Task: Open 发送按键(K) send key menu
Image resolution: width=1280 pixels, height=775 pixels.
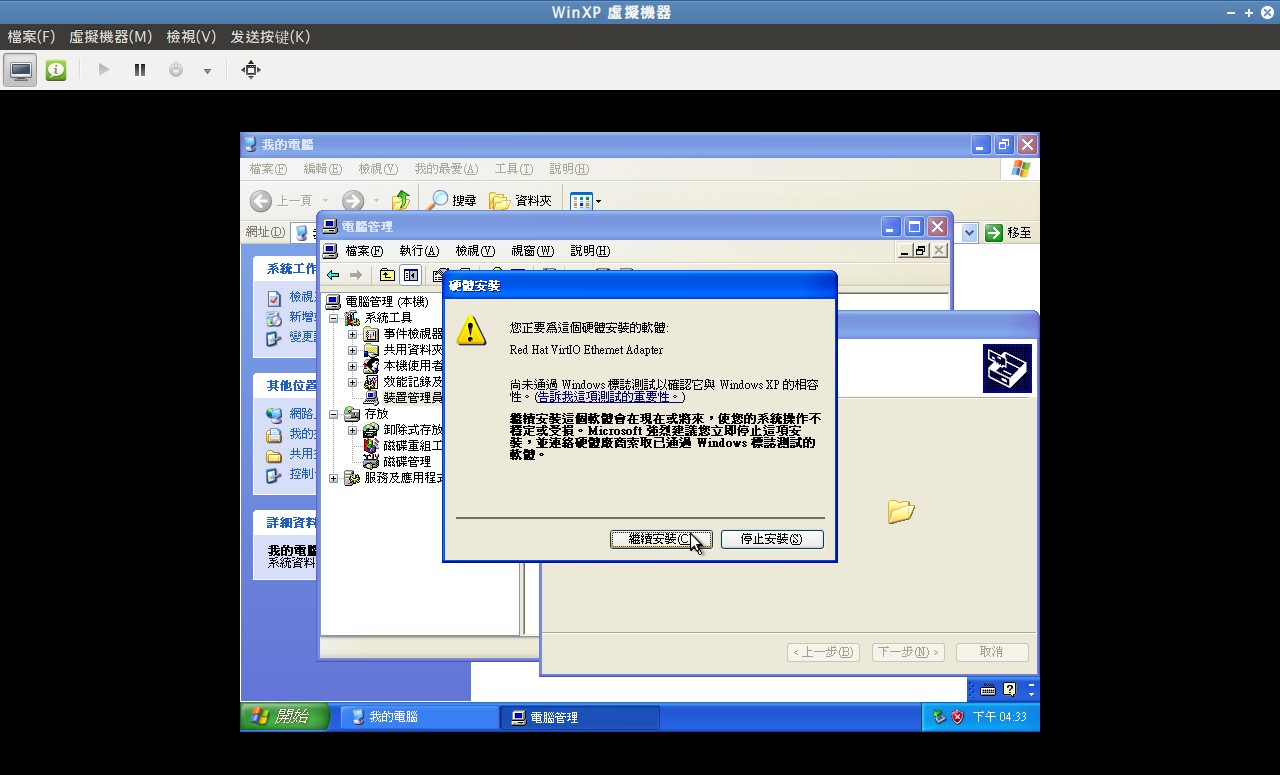Action: click(x=270, y=37)
